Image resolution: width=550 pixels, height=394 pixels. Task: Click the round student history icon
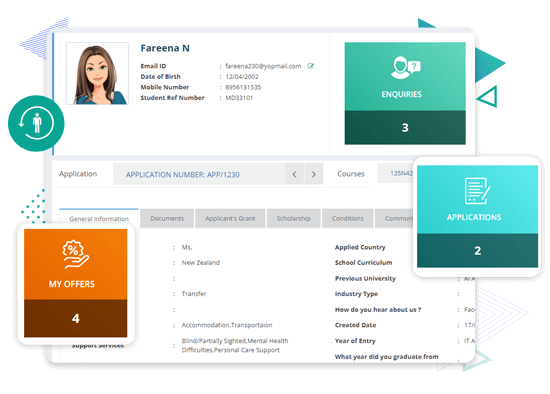(36, 123)
